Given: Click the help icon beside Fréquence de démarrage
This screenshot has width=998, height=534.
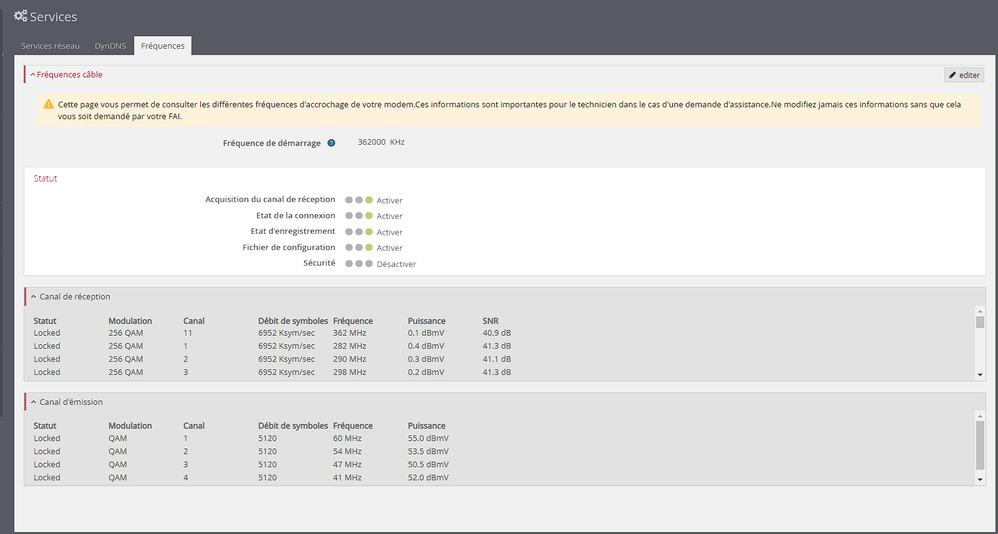Looking at the screenshot, I should pos(331,143).
